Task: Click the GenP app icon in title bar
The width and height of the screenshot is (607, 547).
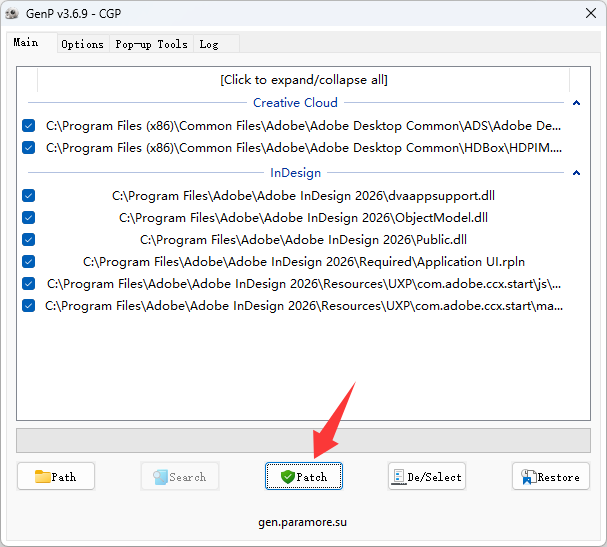Action: pyautogui.click(x=12, y=14)
